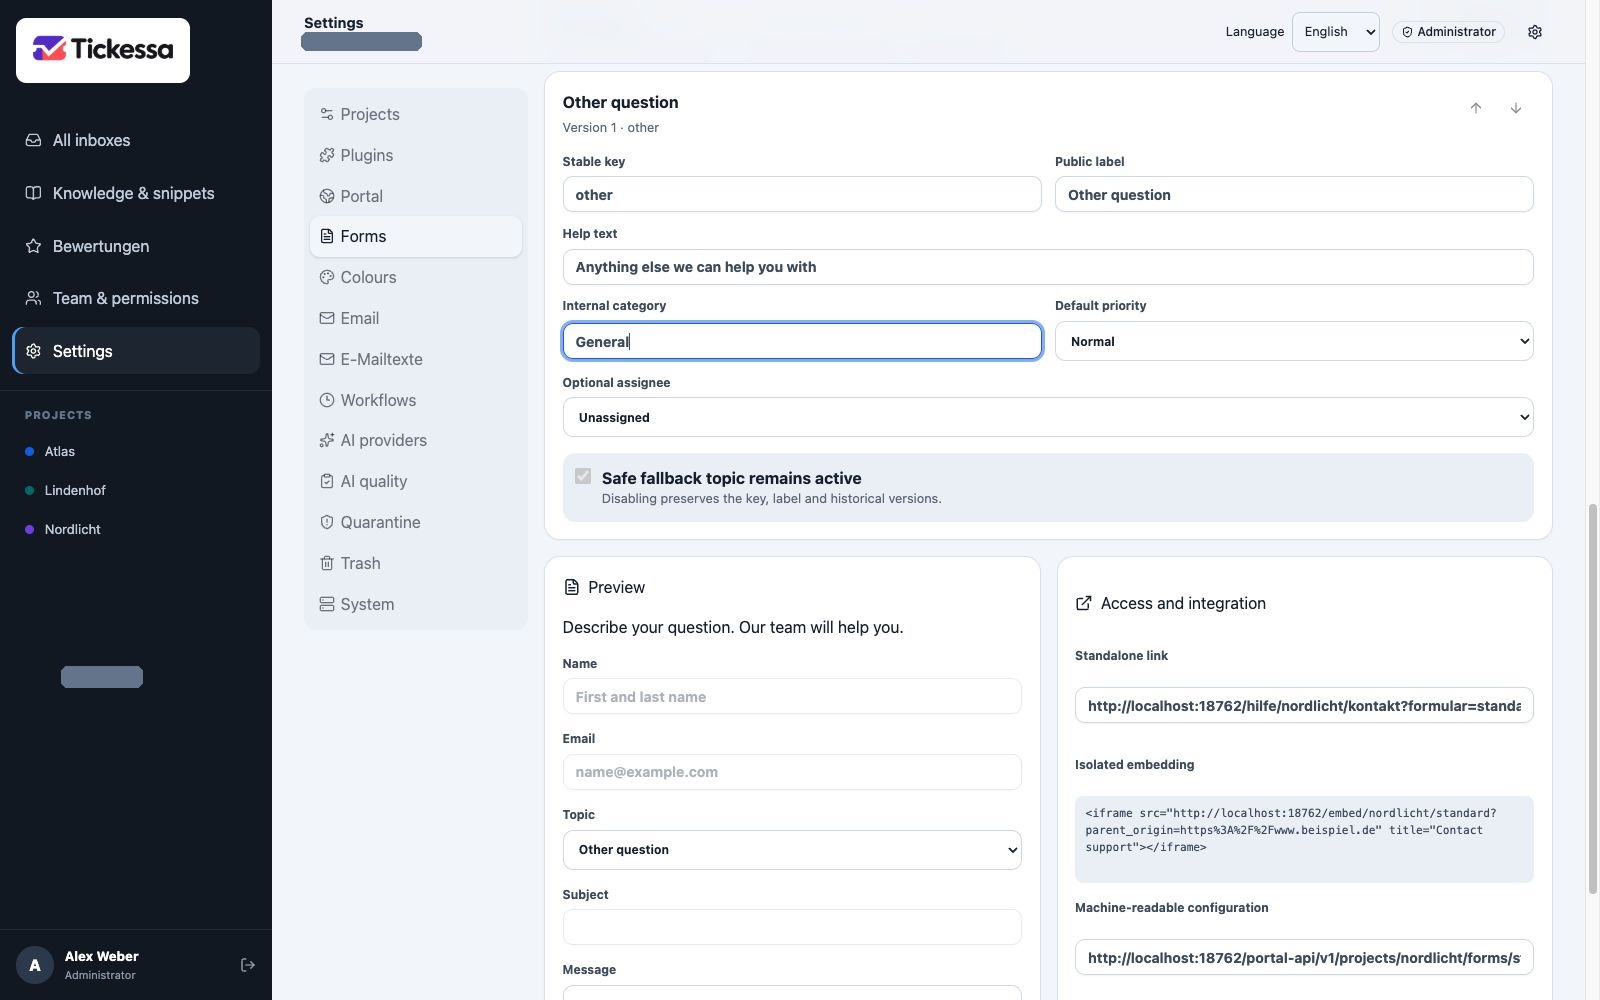Open E-Mailtexte settings section
Viewport: 1600px width, 1000px height.
(x=416, y=359)
